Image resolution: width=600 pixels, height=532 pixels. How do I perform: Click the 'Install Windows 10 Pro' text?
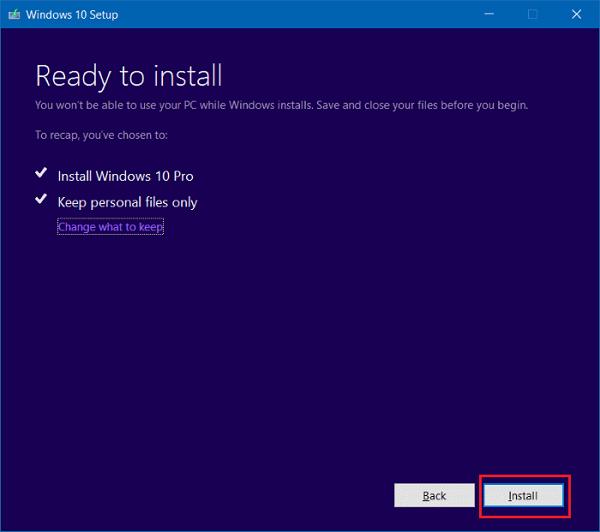(x=126, y=176)
